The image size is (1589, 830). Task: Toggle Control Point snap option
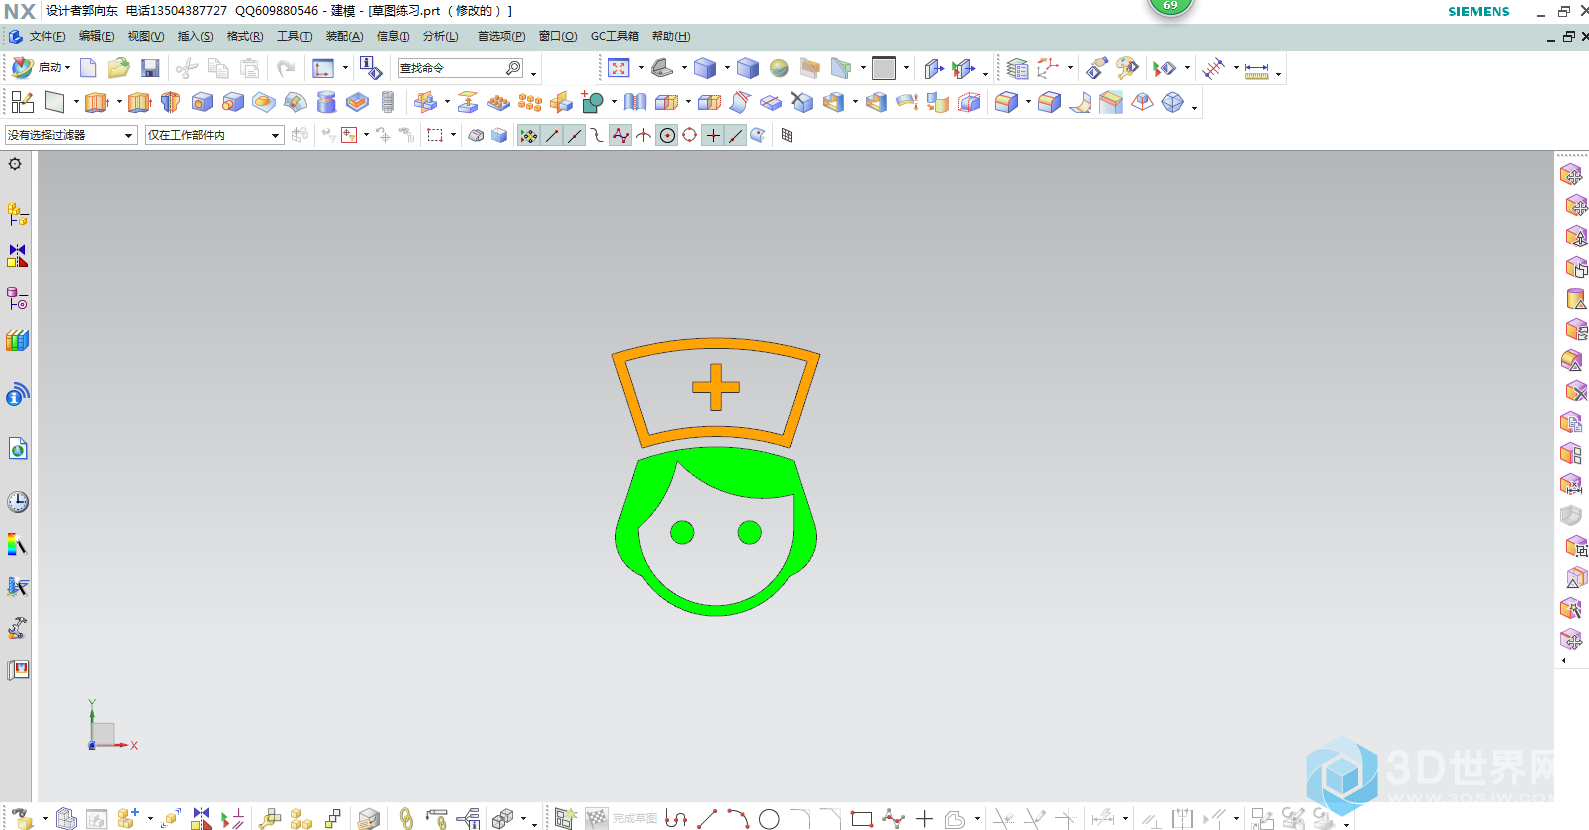tap(598, 135)
